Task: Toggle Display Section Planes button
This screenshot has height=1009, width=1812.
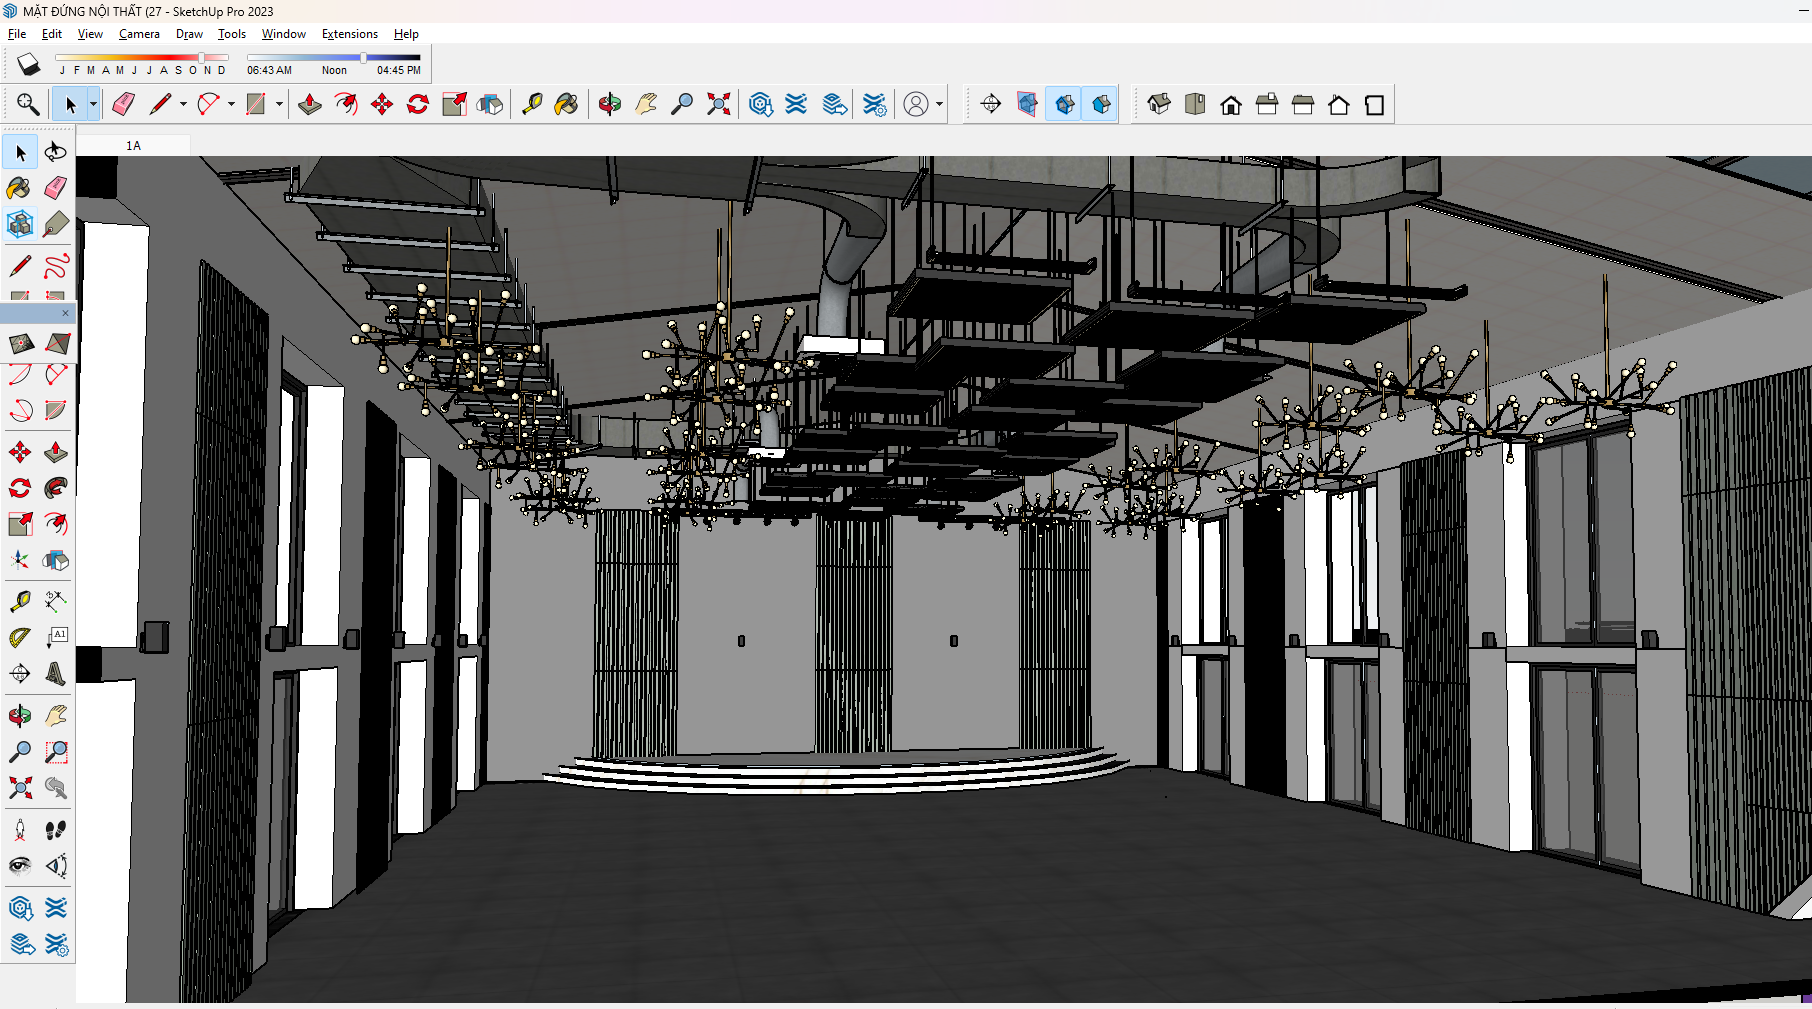Action: [x=1027, y=104]
